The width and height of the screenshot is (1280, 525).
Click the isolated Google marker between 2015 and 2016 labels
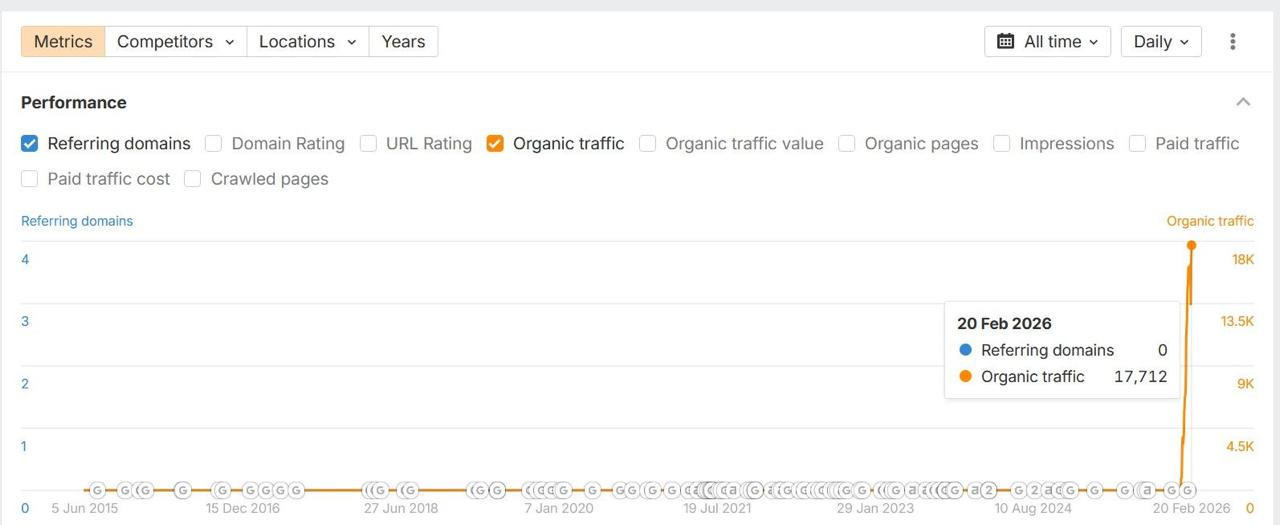click(182, 490)
